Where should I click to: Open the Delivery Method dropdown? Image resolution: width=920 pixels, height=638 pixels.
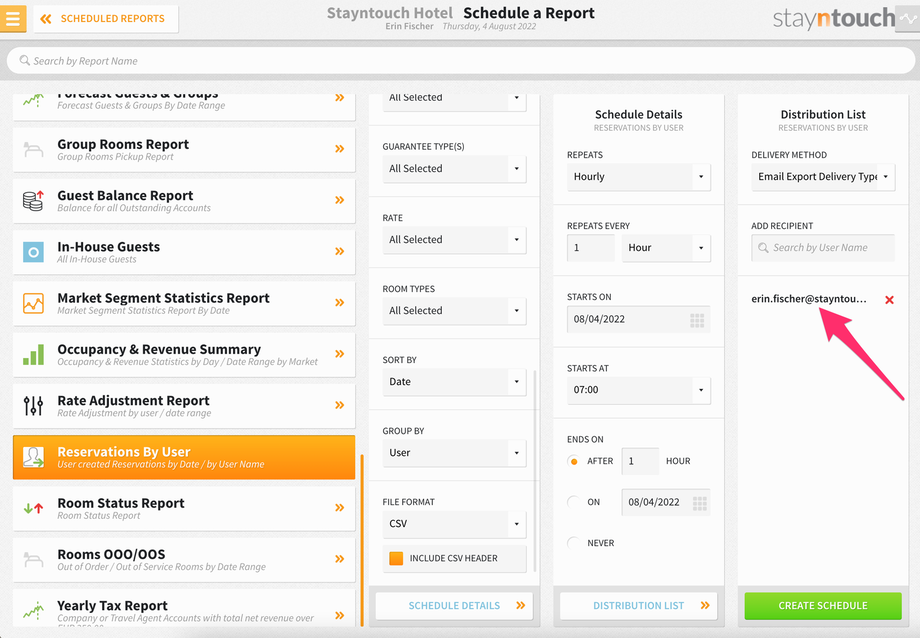tap(823, 177)
